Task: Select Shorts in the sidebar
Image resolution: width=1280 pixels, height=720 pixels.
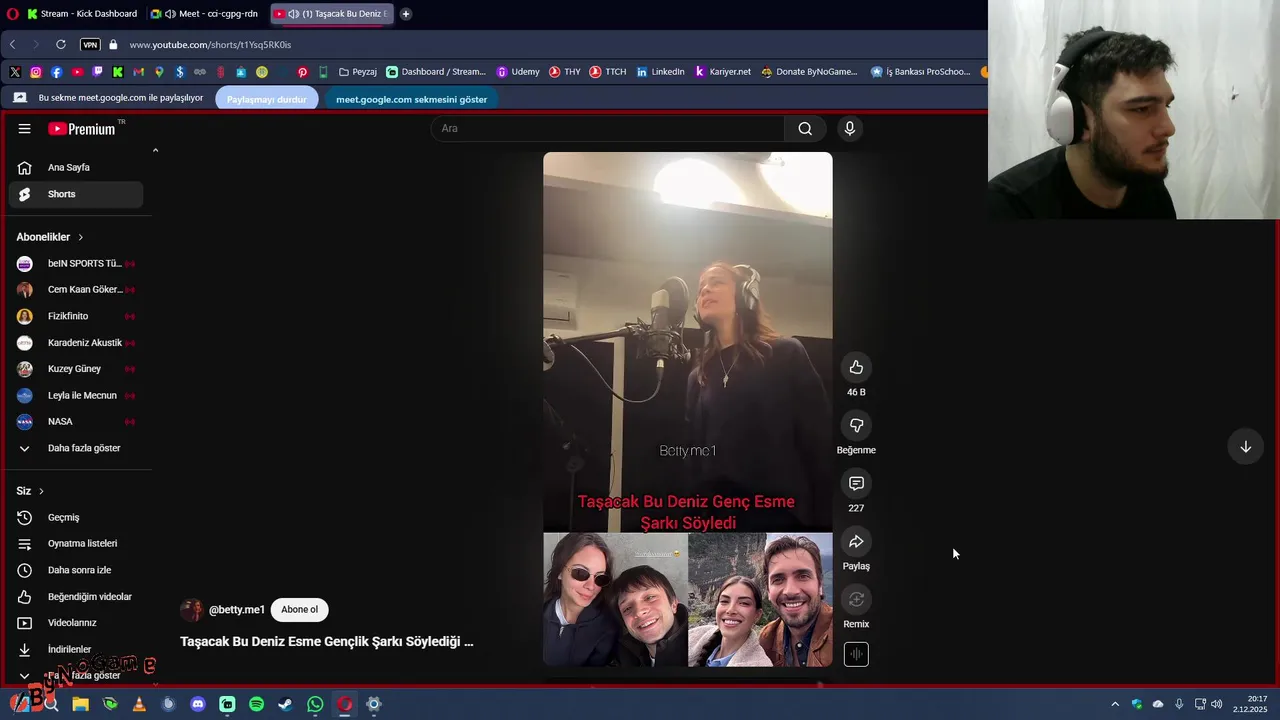Action: tap(76, 194)
